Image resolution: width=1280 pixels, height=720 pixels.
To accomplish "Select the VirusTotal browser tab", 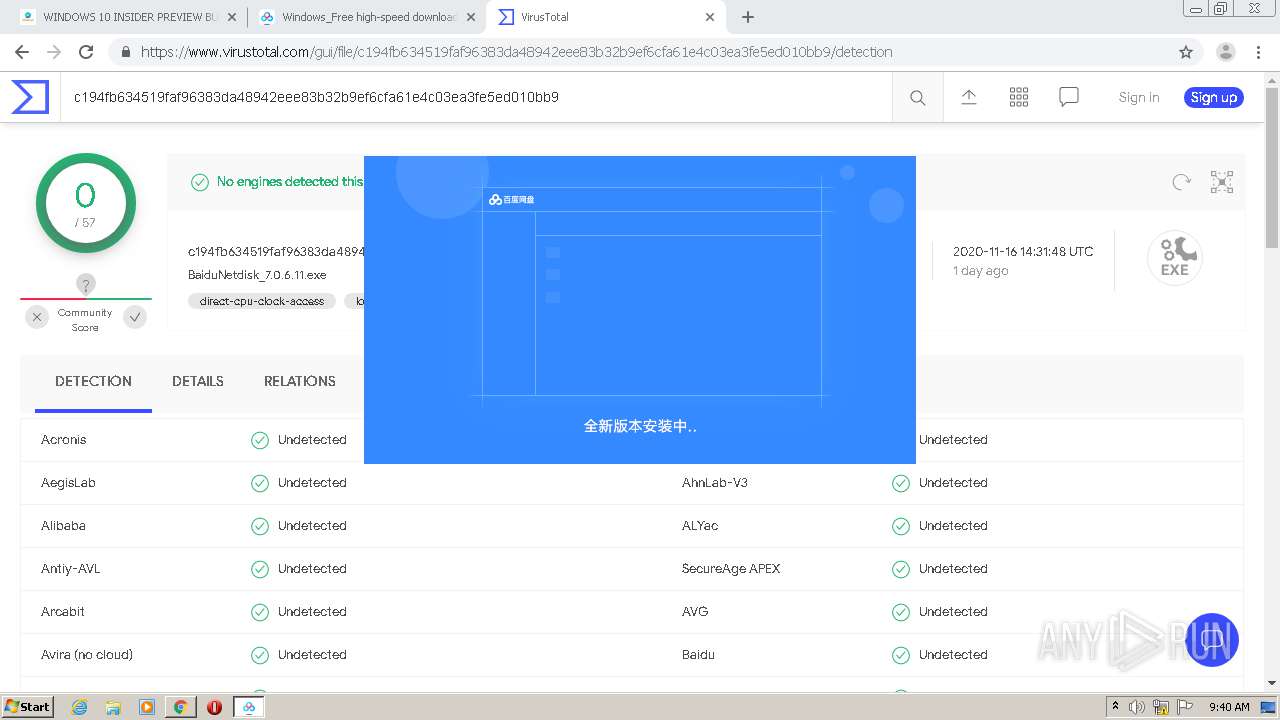I will 605,17.
